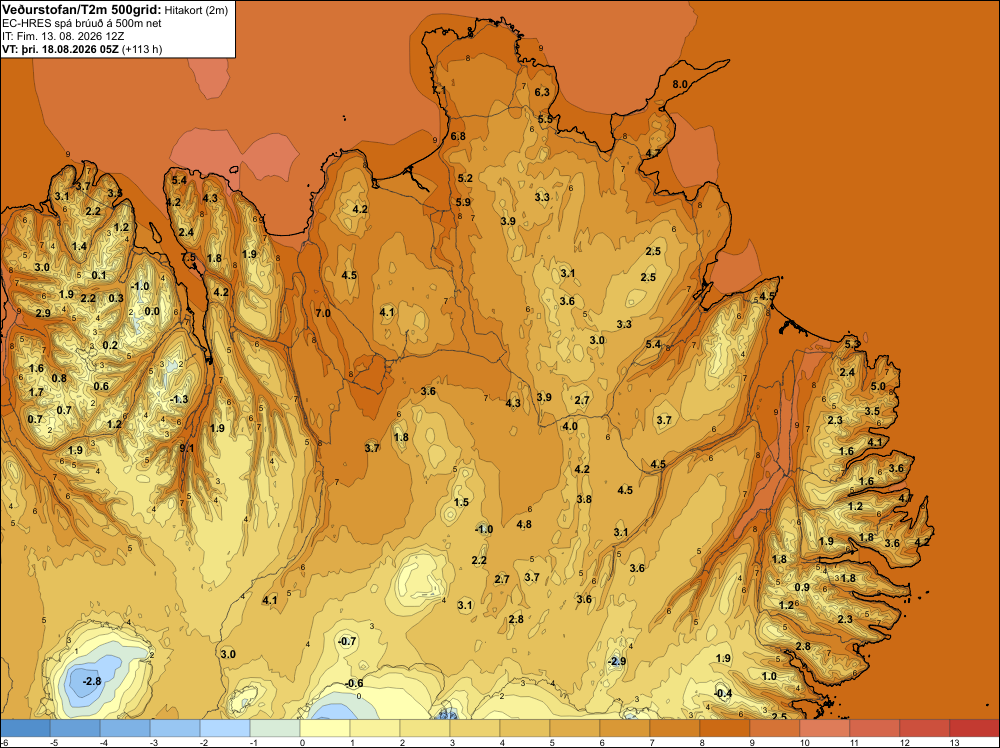1000x748 pixels.
Task: Pick the pale yellow legend swatch between 0 and 1
Action: pyautogui.click(x=325, y=728)
